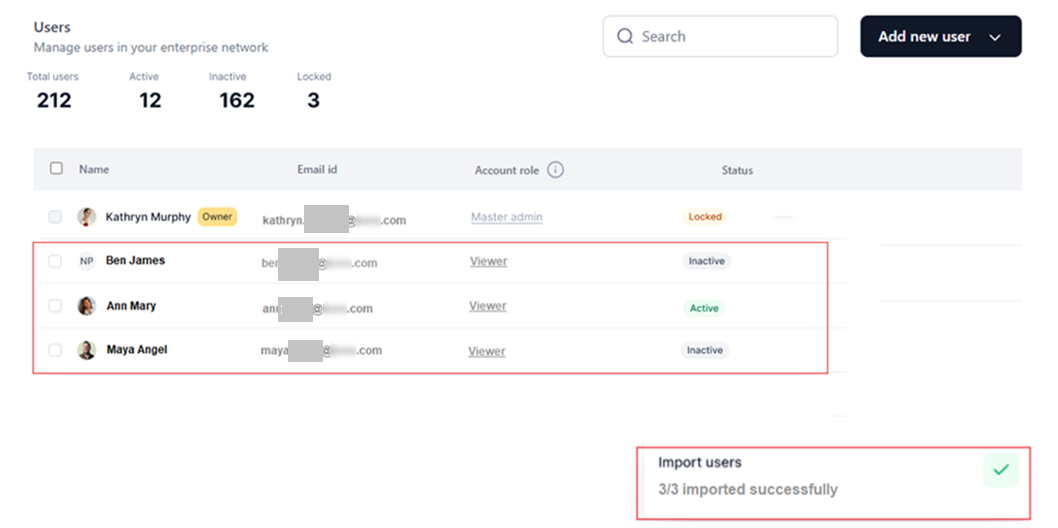1058x528 pixels.
Task: Click the search magnifier icon
Action: tap(625, 37)
